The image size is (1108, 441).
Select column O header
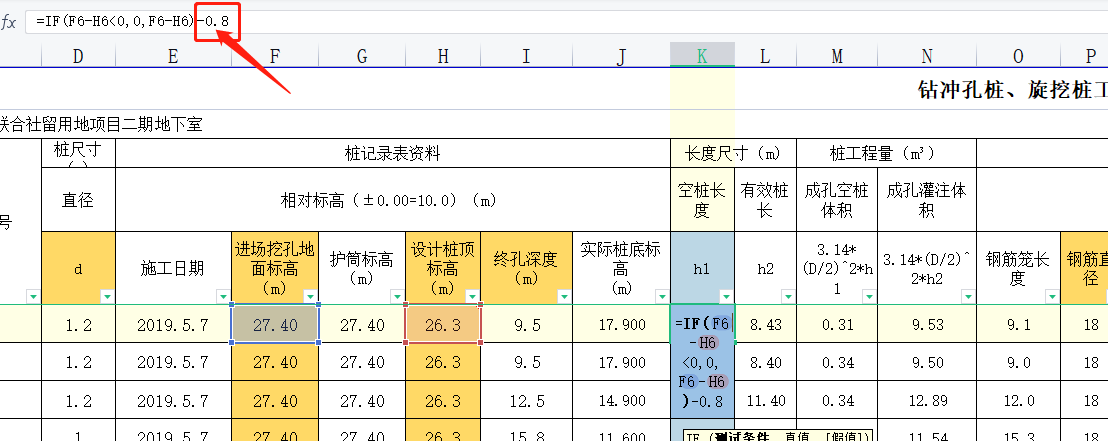pyautogui.click(x=1018, y=56)
